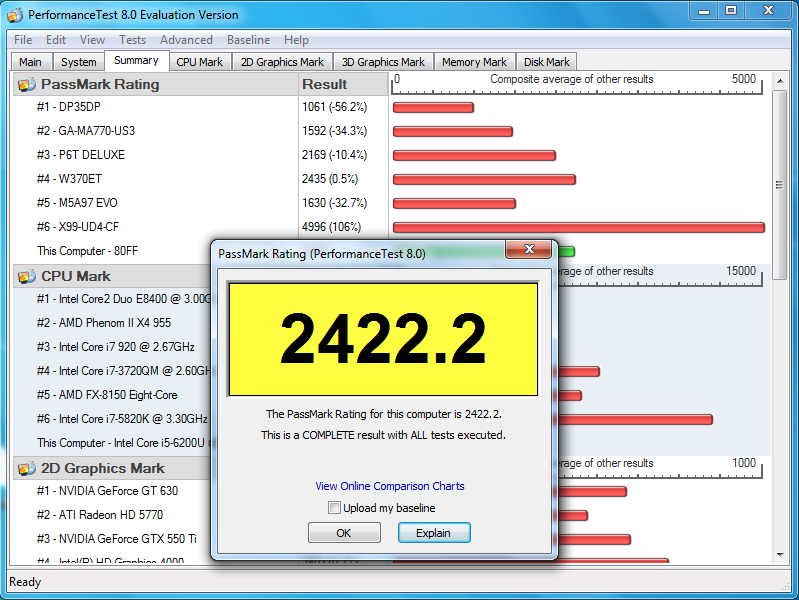Click the 2D Graphics Mark section icon
Screen dimensions: 799x600
tap(25, 468)
